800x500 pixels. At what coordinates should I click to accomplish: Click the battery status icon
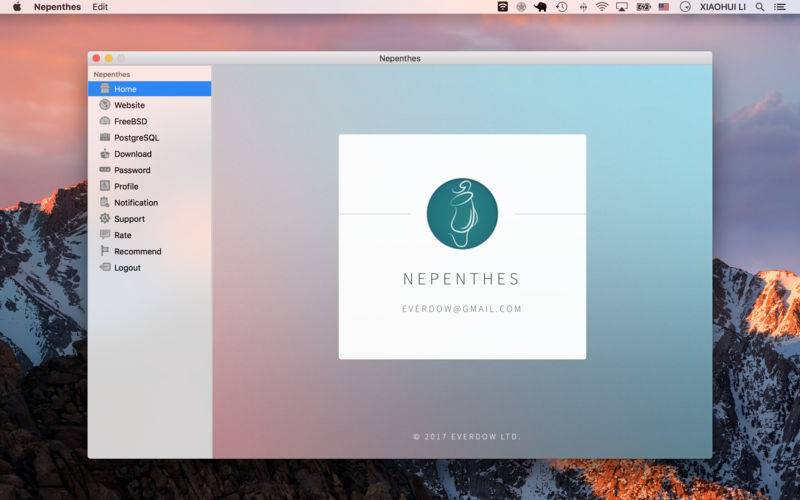643,7
